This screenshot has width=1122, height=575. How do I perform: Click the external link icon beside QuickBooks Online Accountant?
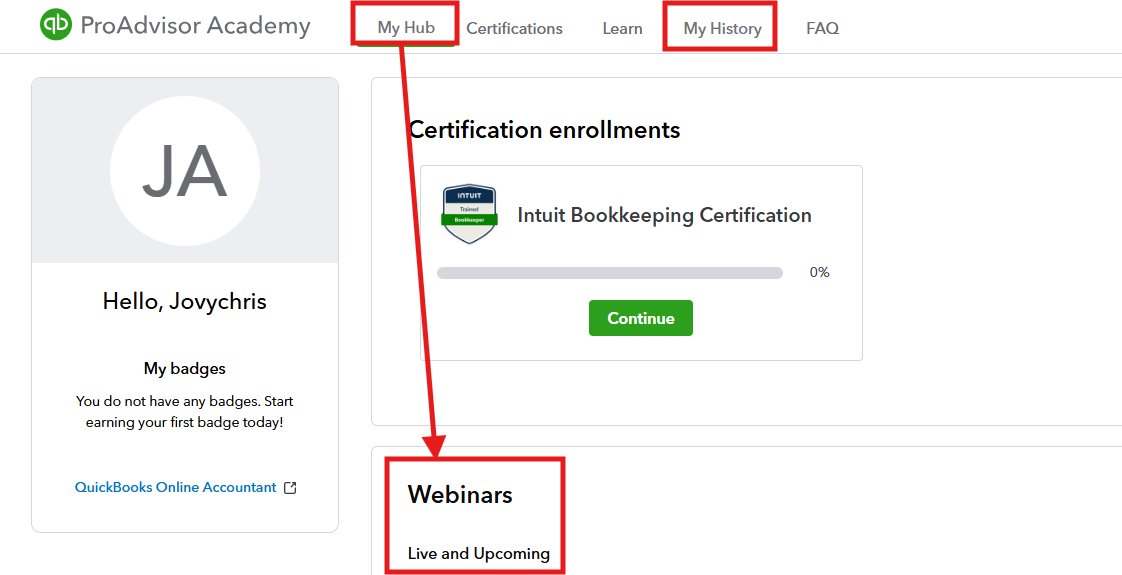(x=290, y=488)
